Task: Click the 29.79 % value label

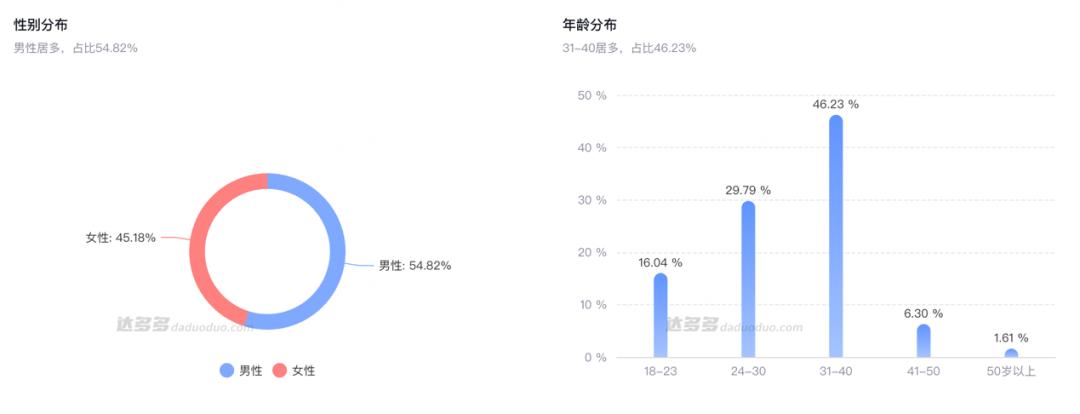Action: [x=748, y=190]
